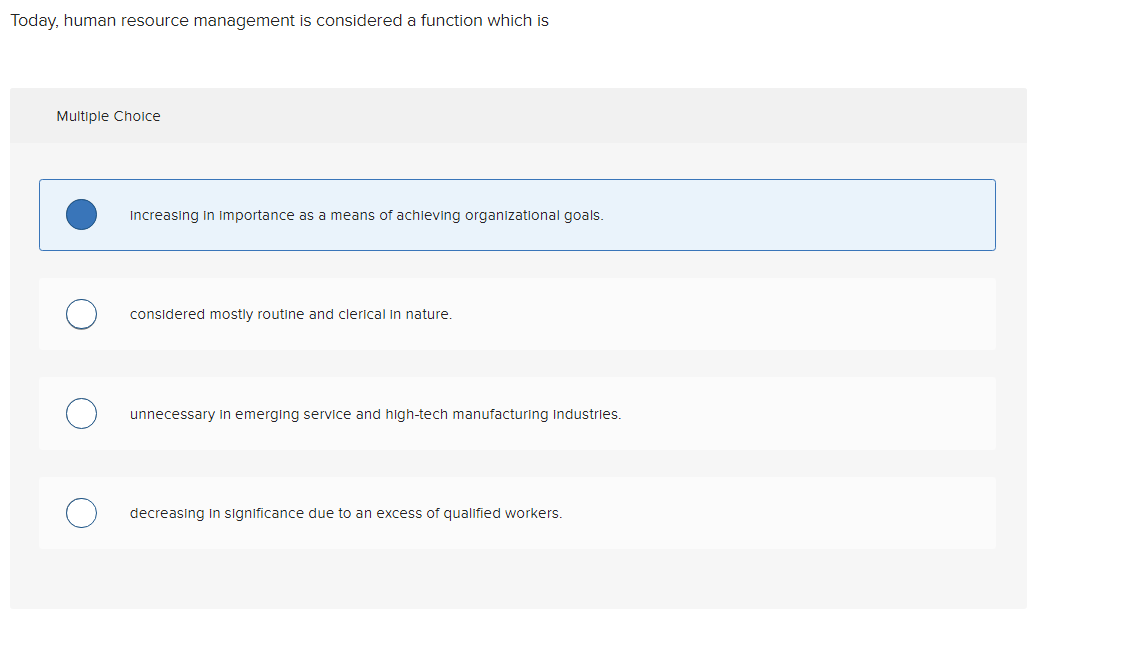Click the blue-bordered selected answer card
Screen dimensions: 1147x653
coord(517,214)
